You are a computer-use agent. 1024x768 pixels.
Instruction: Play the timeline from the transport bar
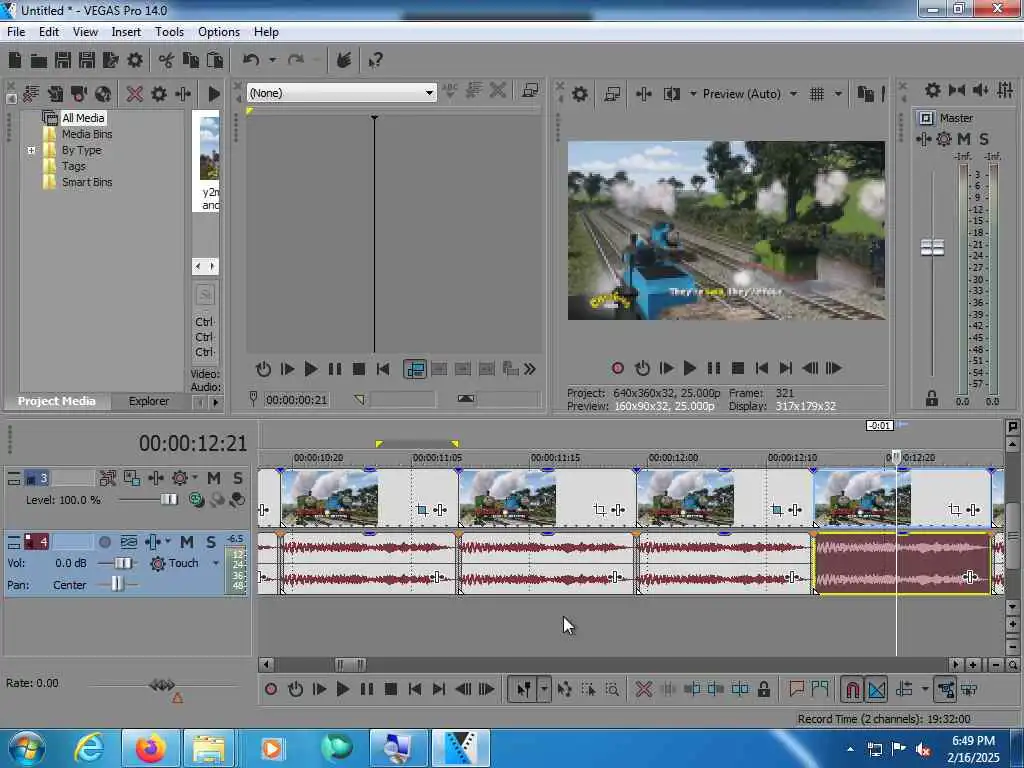[x=343, y=689]
